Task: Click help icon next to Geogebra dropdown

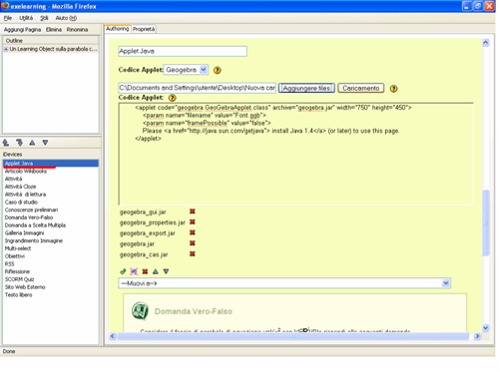Action: point(217,70)
